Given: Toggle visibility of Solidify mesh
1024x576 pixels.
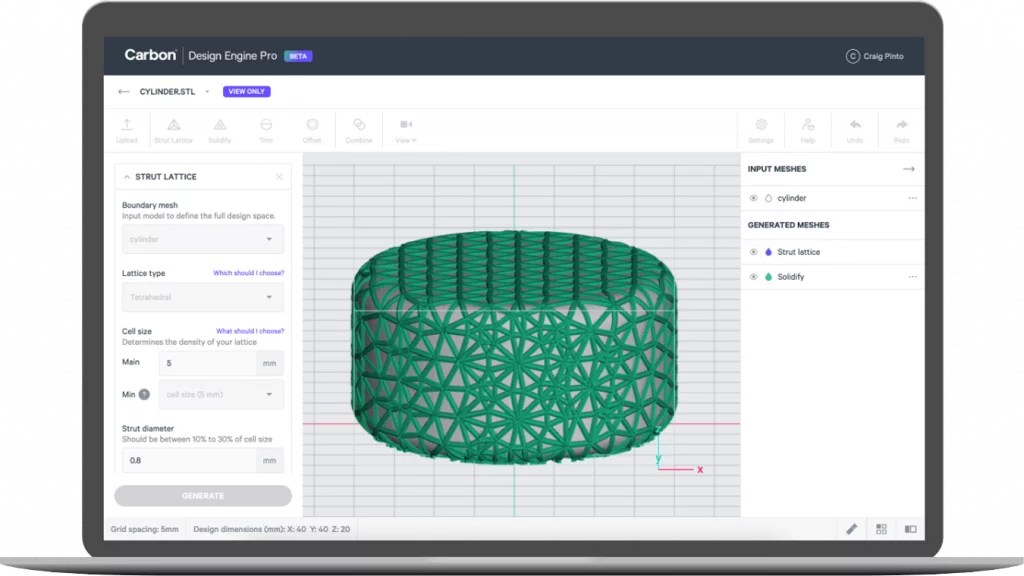Looking at the screenshot, I should tap(754, 277).
